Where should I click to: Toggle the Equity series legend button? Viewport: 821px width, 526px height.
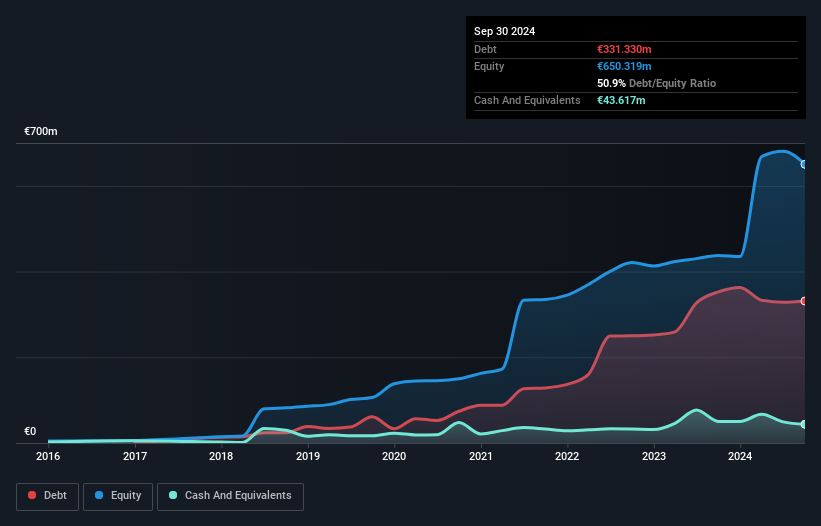(x=118, y=496)
